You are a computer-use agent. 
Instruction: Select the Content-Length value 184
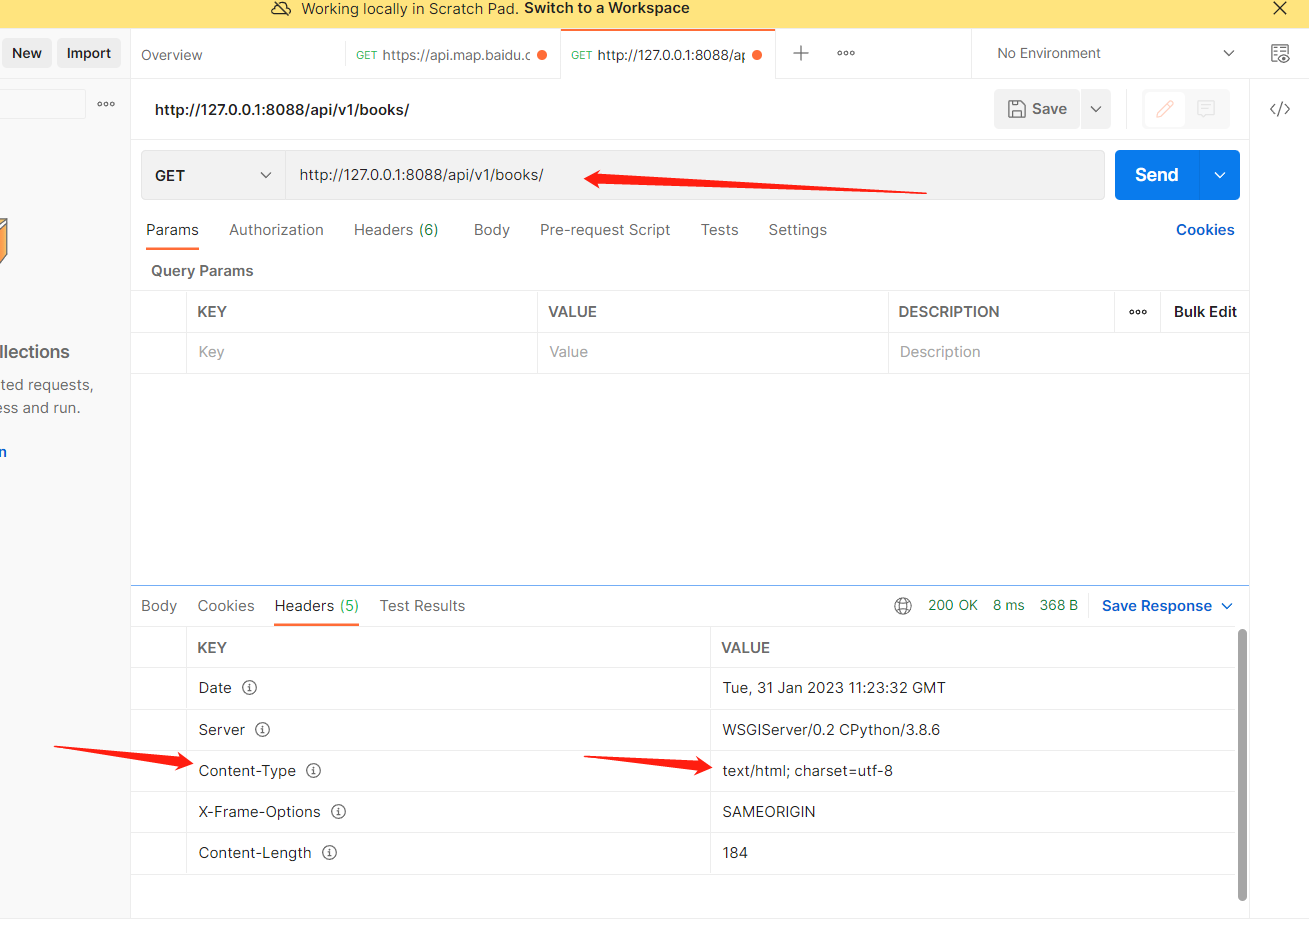735,853
